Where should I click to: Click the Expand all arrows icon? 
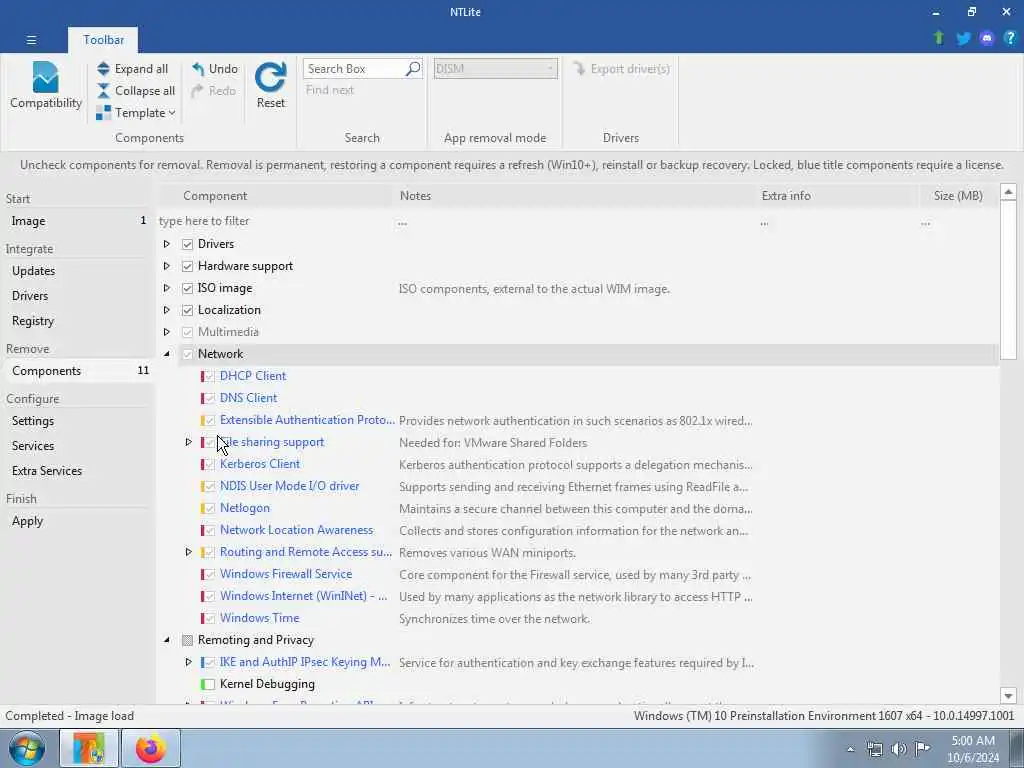[x=103, y=69]
